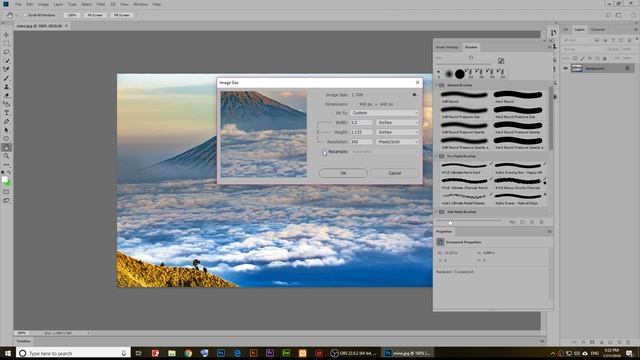Toggle the brush settings panel icon

click(501, 61)
